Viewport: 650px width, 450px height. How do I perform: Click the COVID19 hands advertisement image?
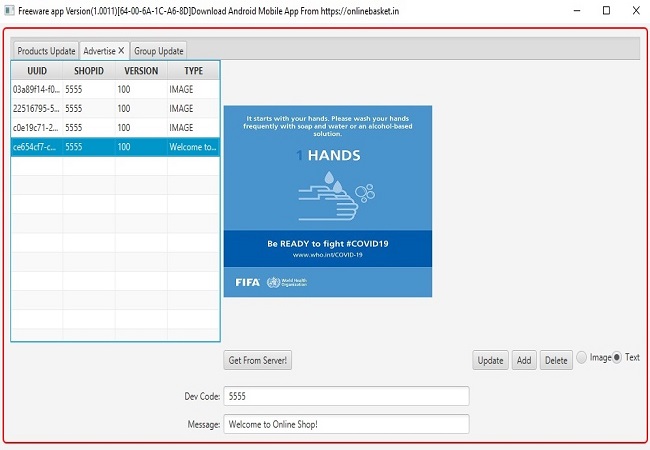click(x=328, y=201)
